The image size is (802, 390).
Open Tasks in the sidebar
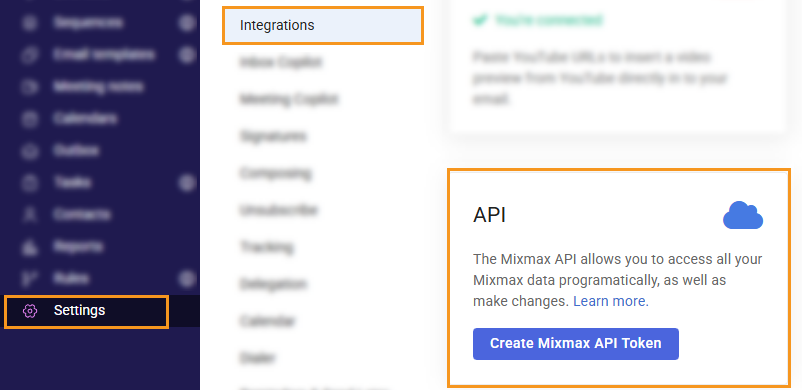[72, 182]
